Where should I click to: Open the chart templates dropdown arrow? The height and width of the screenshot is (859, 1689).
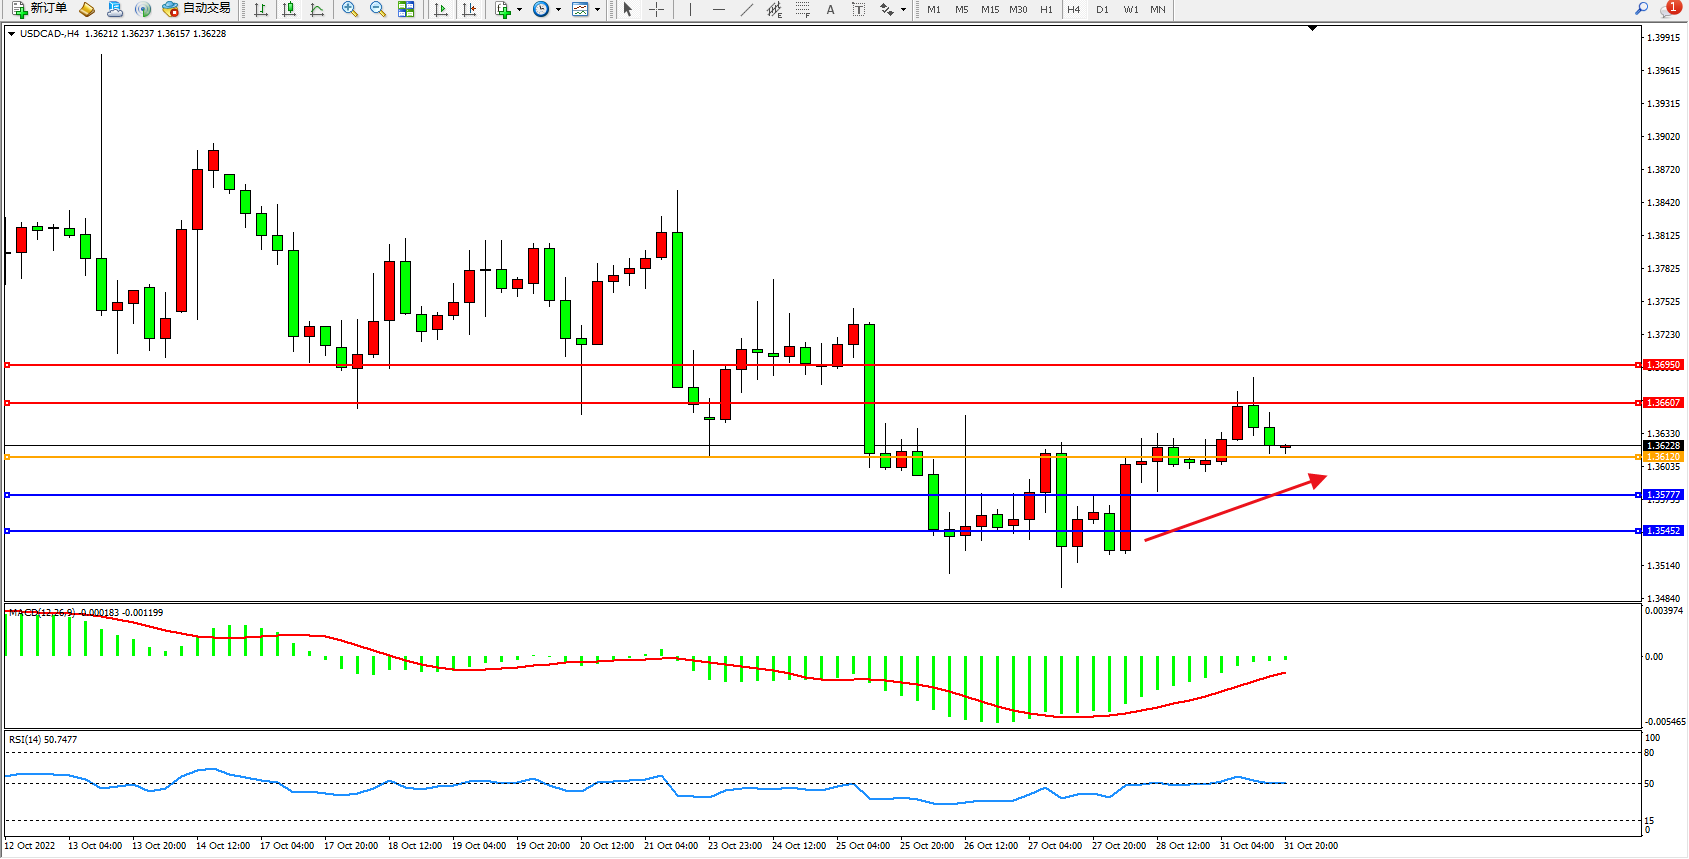pos(597,10)
